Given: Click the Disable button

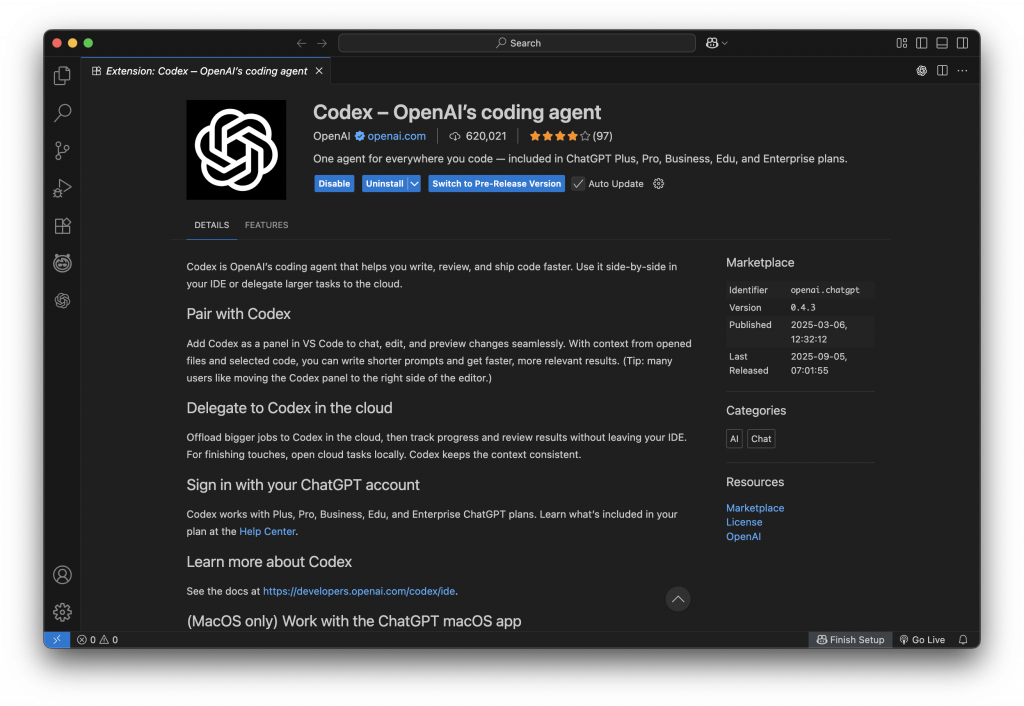Looking at the screenshot, I should click(334, 184).
